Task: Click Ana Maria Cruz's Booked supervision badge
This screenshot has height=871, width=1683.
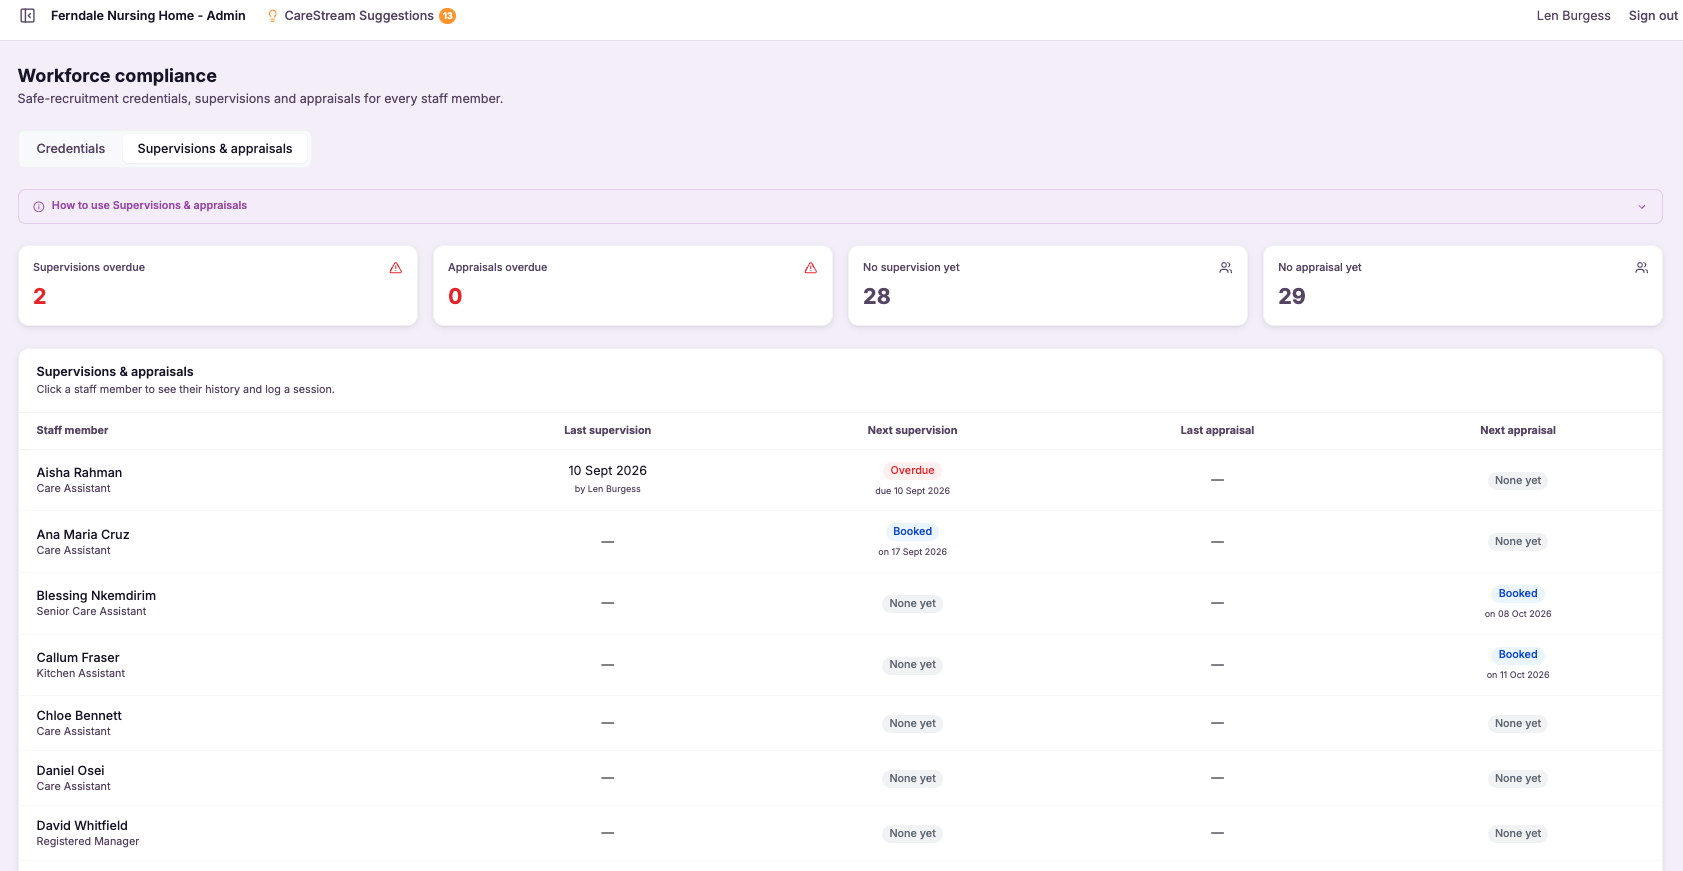Action: (912, 532)
